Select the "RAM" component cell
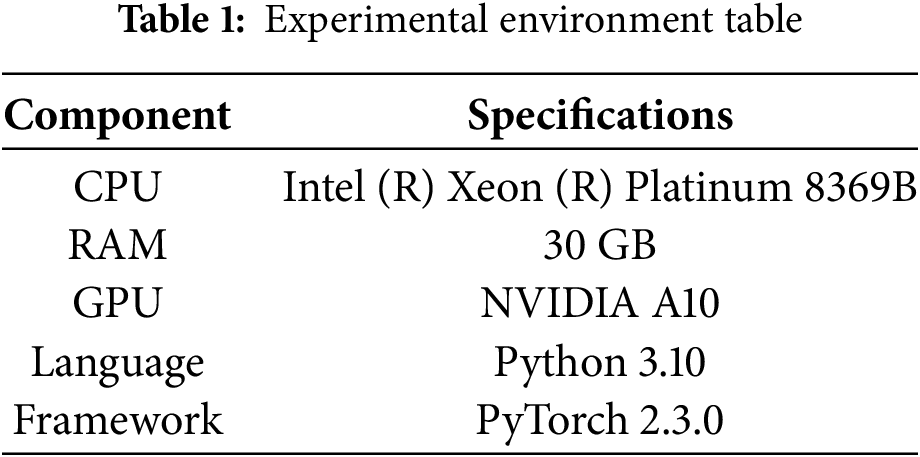The image size is (920, 457). 118,245
